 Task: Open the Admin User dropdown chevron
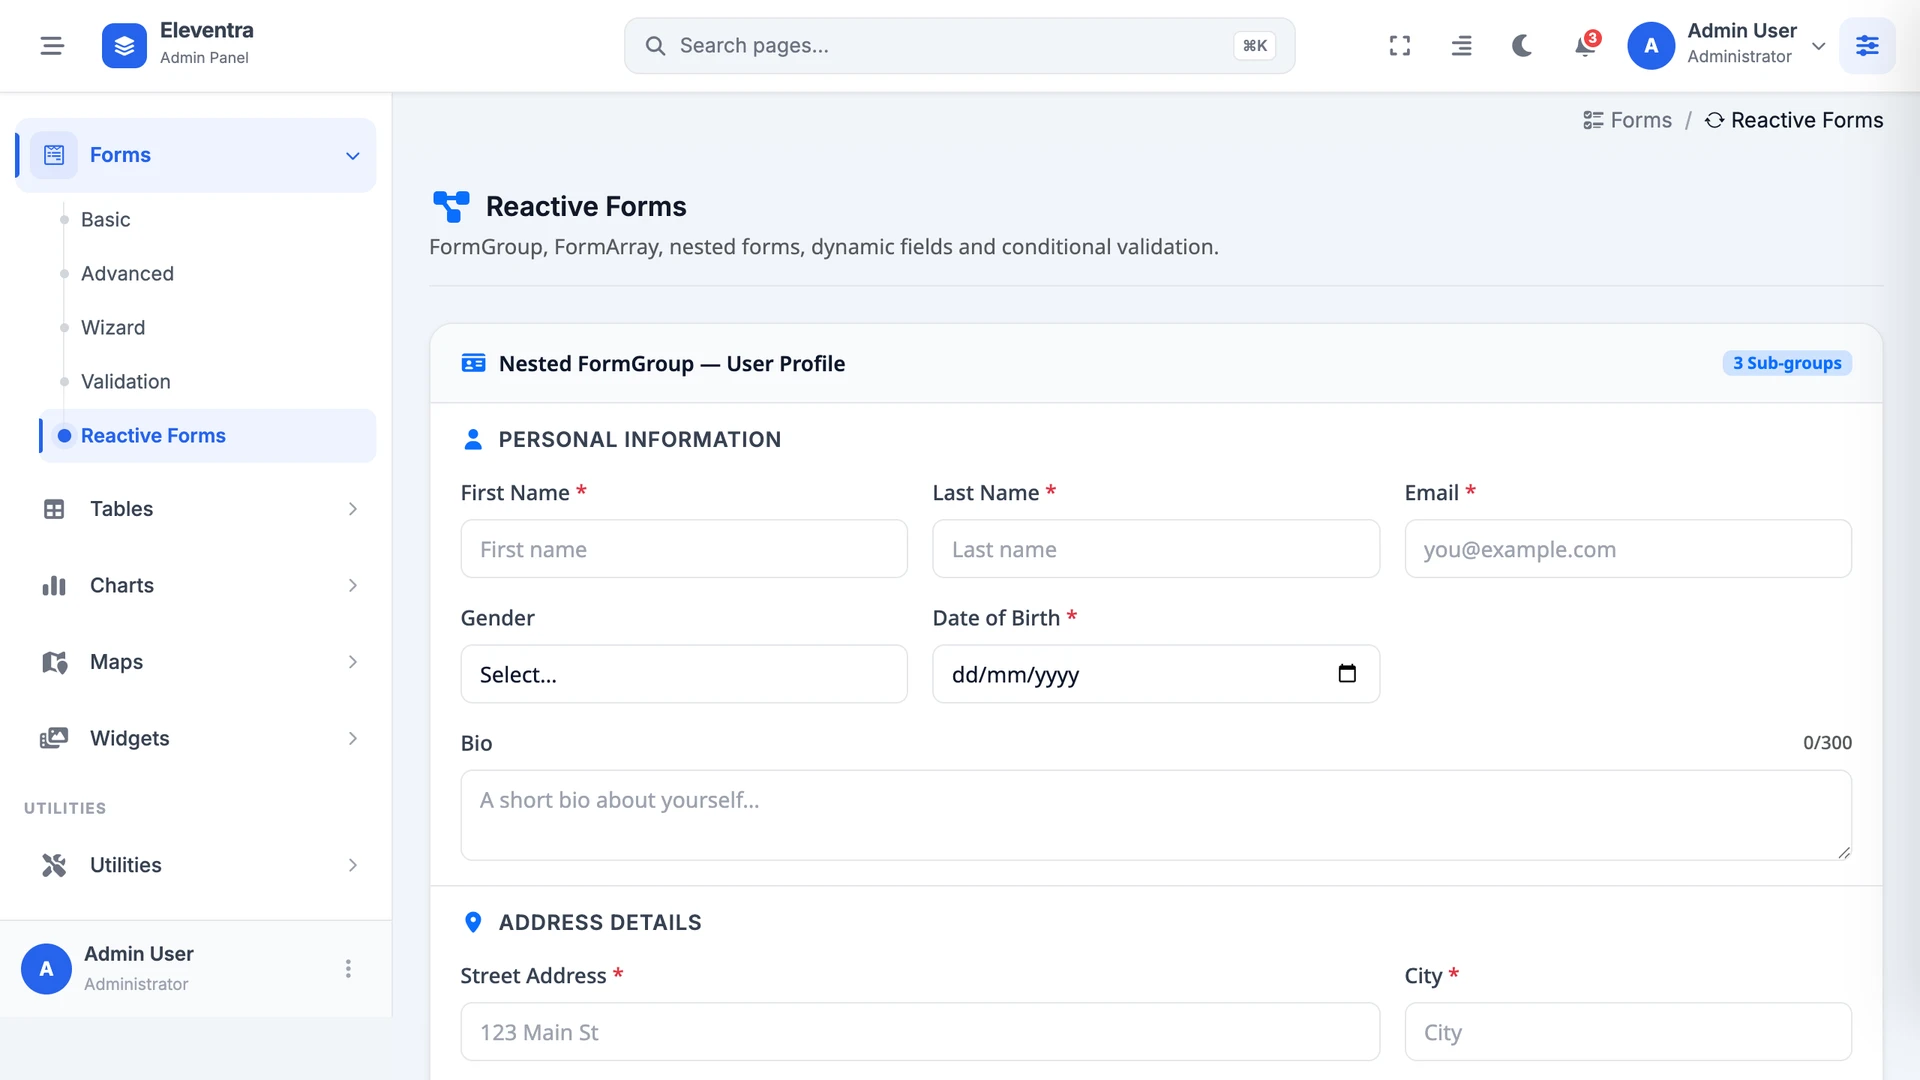click(1818, 46)
